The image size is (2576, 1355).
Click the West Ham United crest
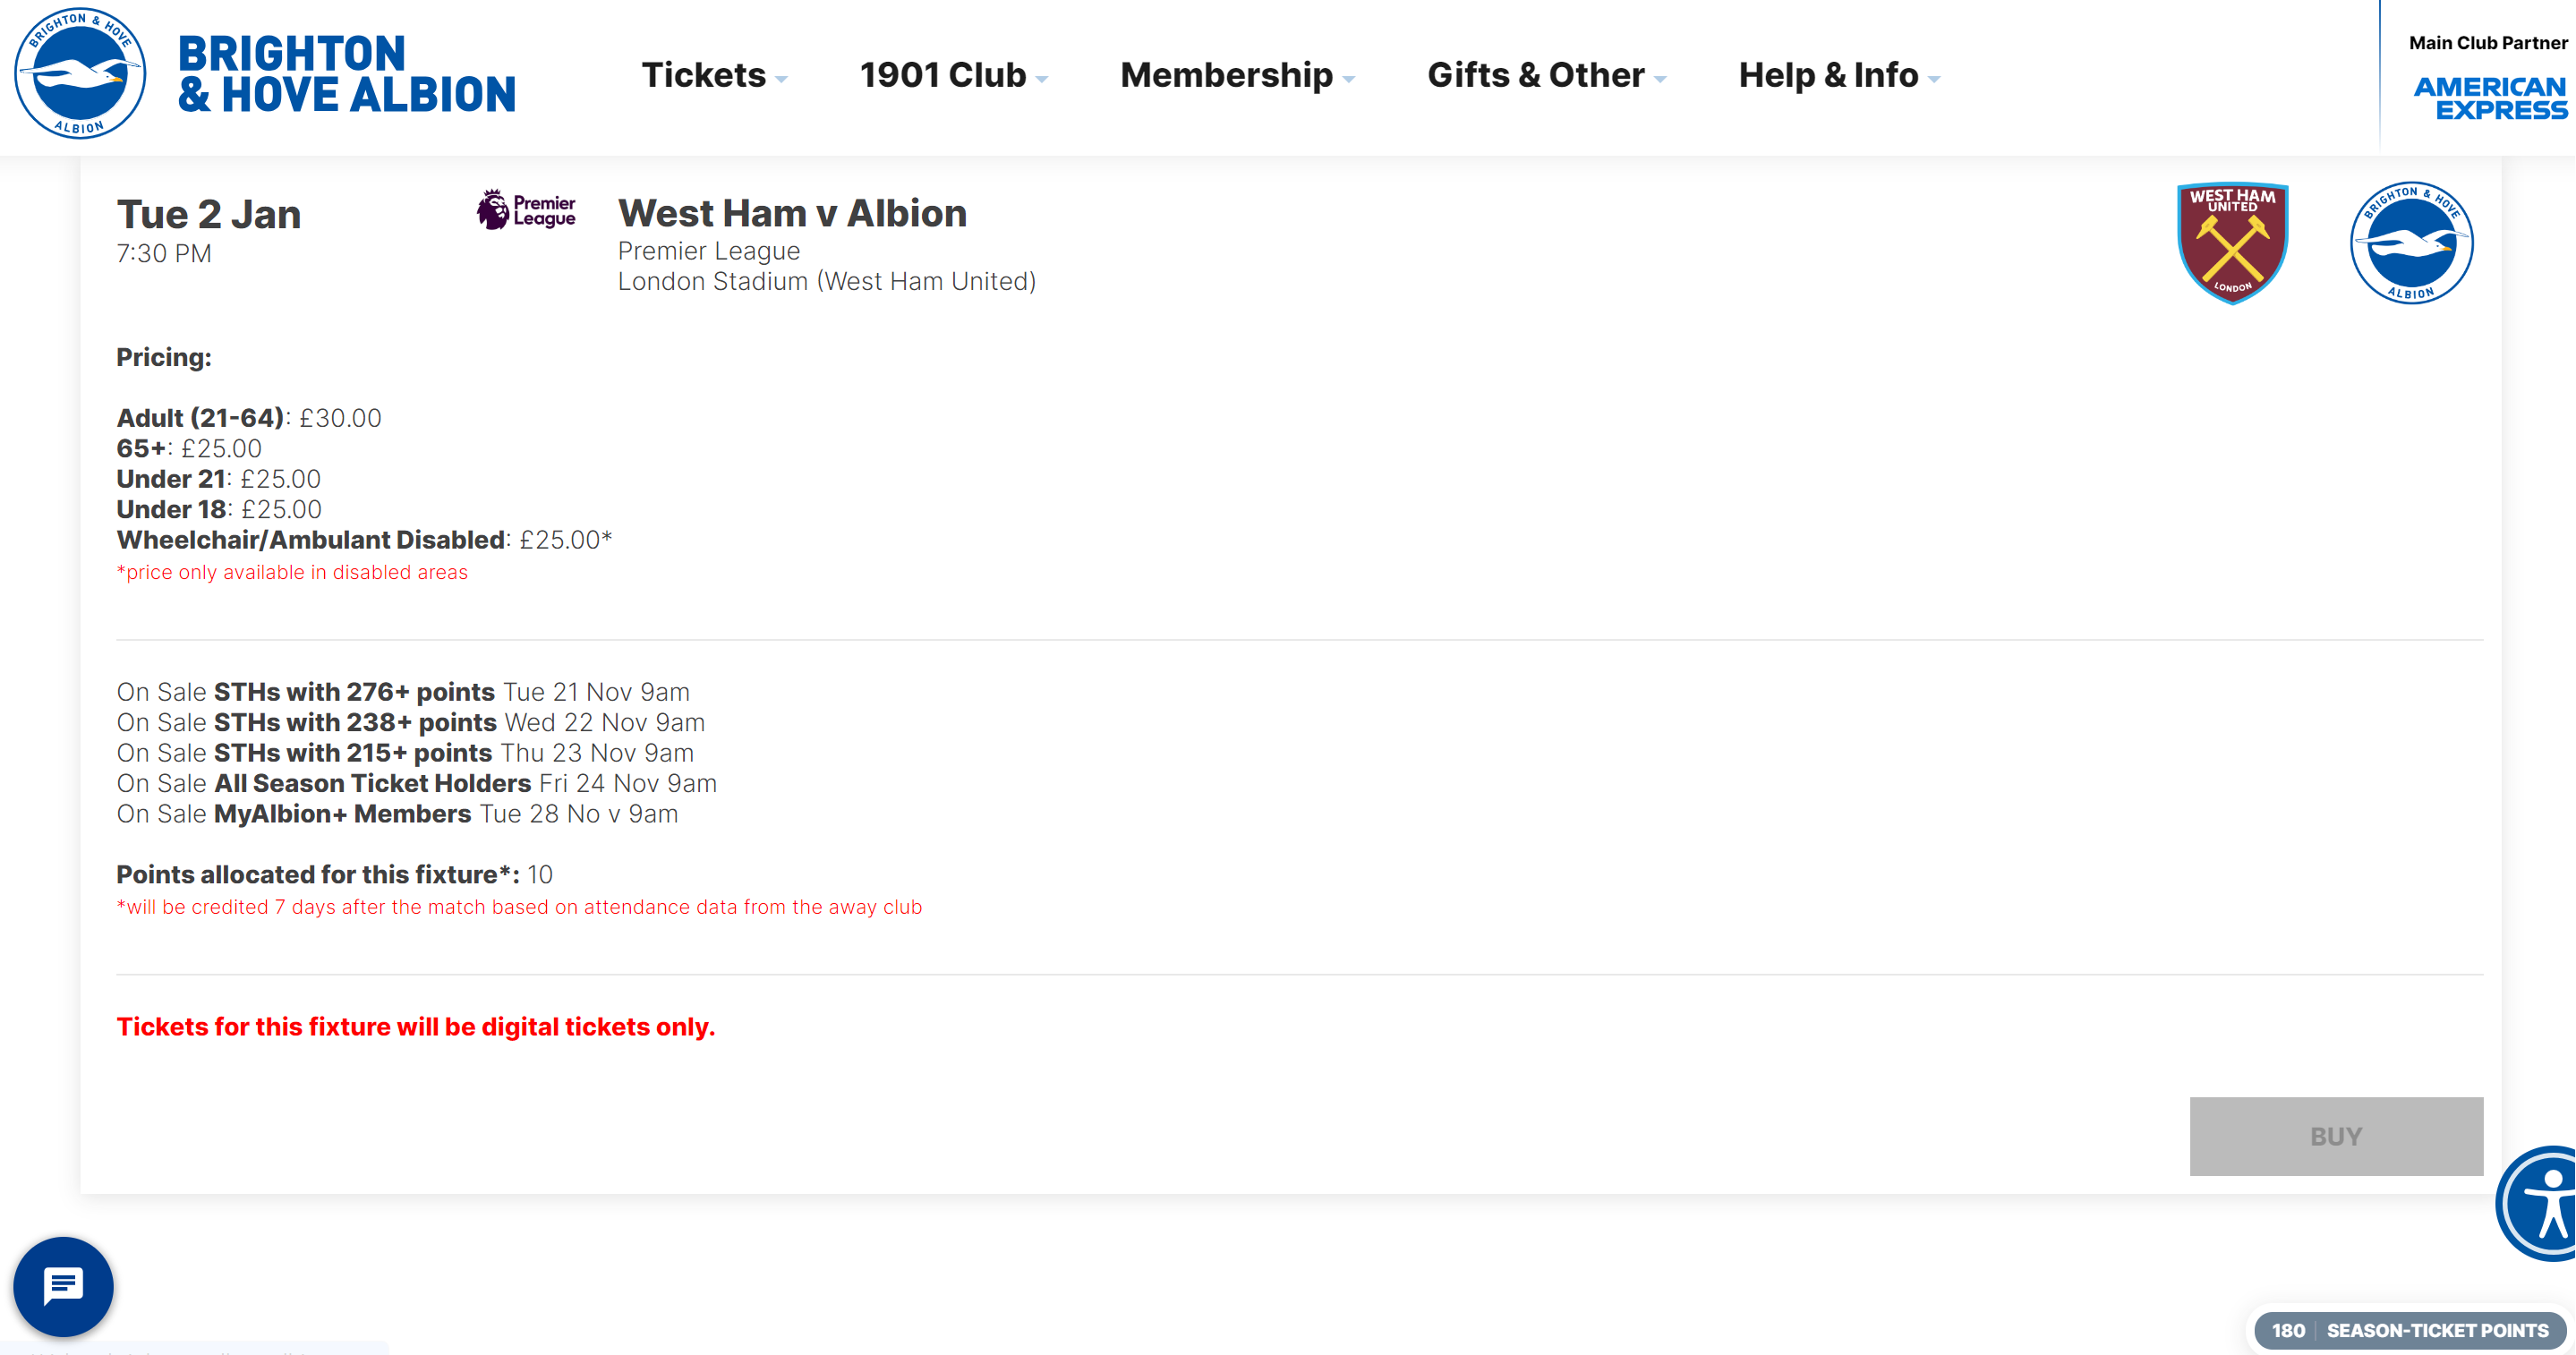click(2232, 242)
